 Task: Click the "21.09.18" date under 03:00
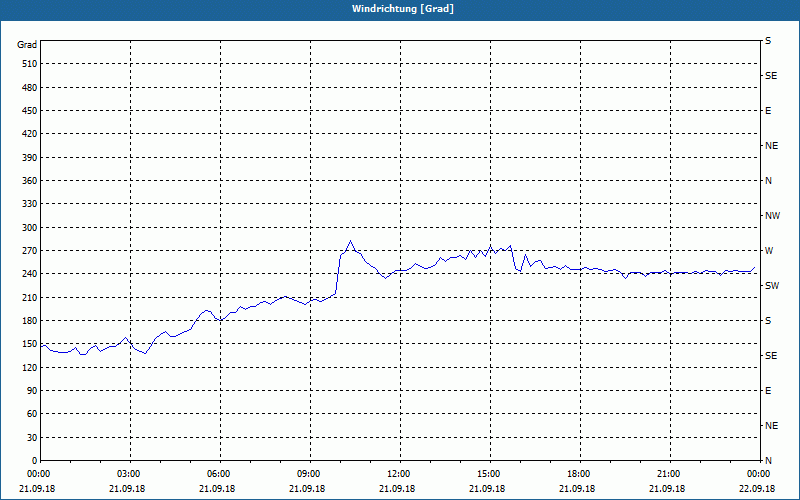point(127,488)
